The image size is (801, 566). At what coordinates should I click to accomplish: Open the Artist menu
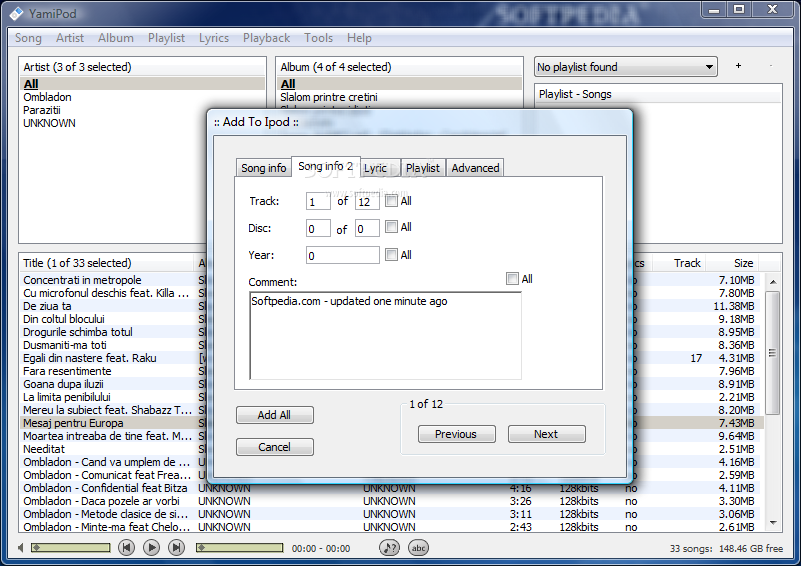(70, 38)
